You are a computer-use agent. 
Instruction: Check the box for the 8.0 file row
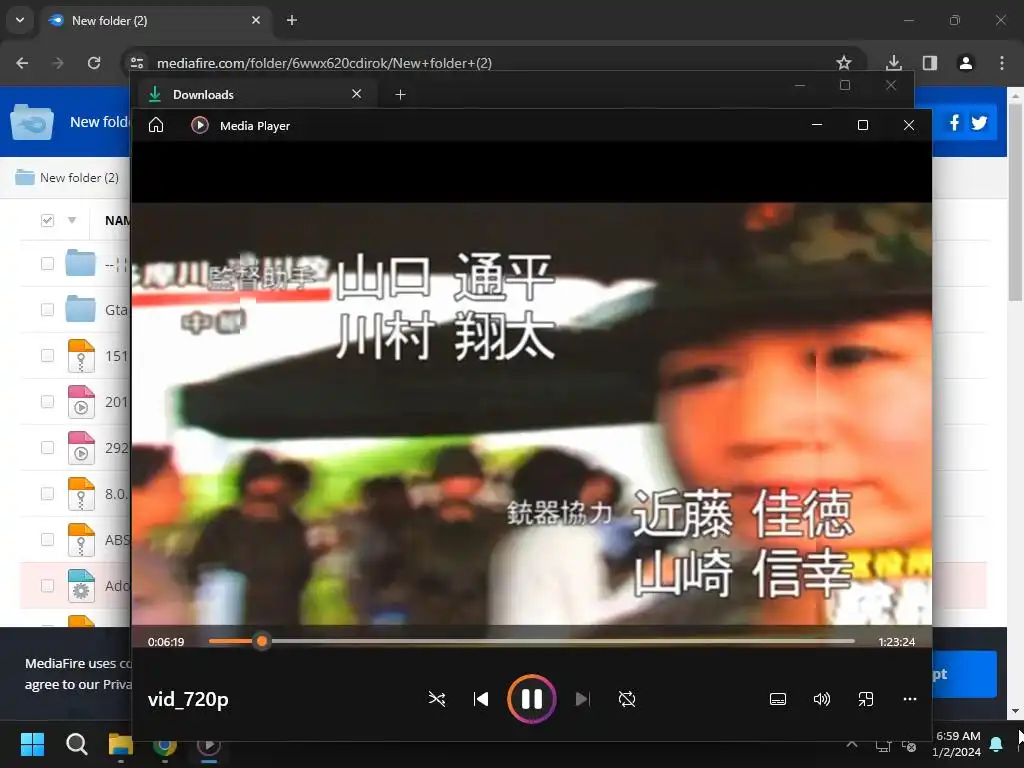point(47,493)
